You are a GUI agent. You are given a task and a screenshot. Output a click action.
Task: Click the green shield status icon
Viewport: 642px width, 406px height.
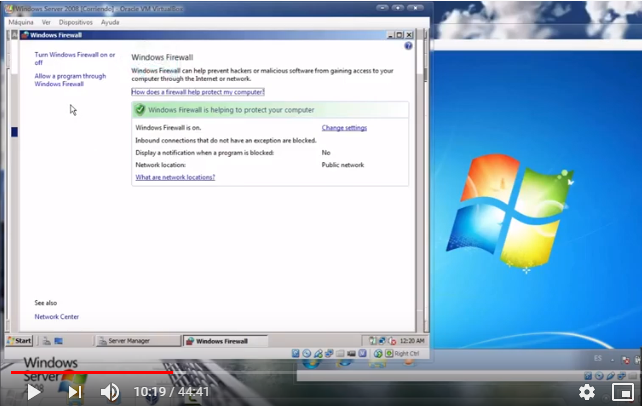[140, 110]
